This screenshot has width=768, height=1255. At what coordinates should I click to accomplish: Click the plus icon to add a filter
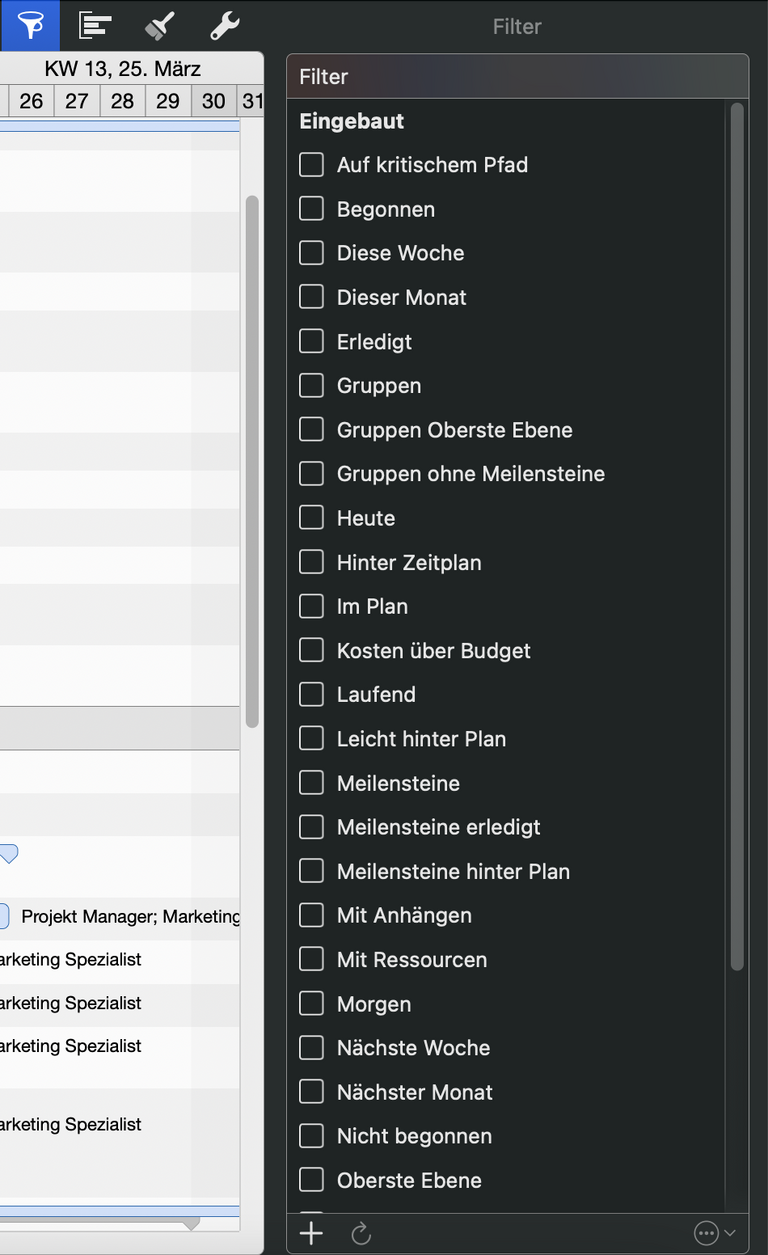(311, 1233)
